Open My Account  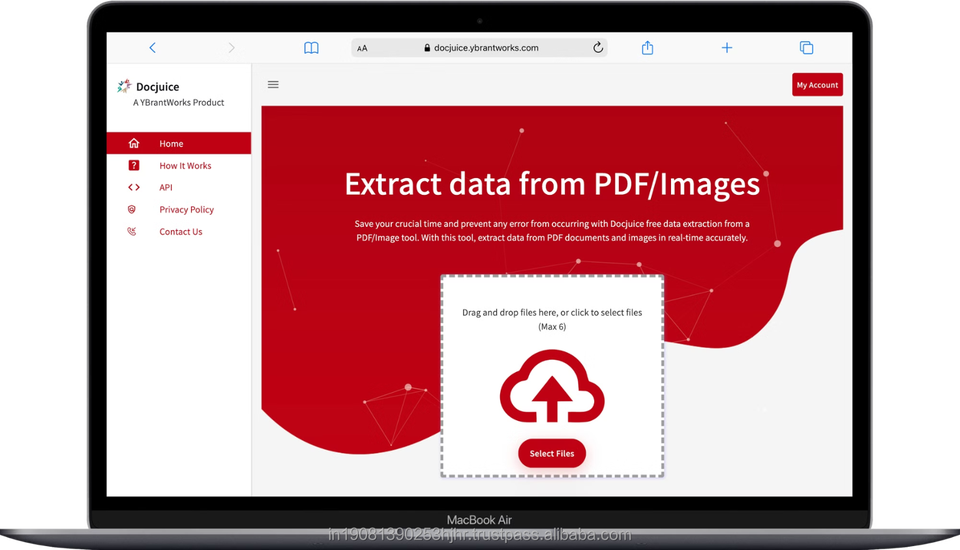point(817,85)
